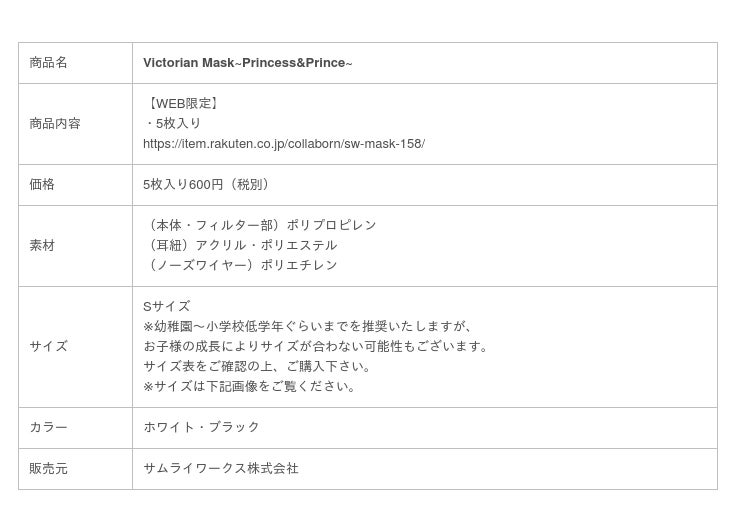This screenshot has height=530, width=740.
Task: Click the 5枚入り600円 price text
Action: point(208,185)
